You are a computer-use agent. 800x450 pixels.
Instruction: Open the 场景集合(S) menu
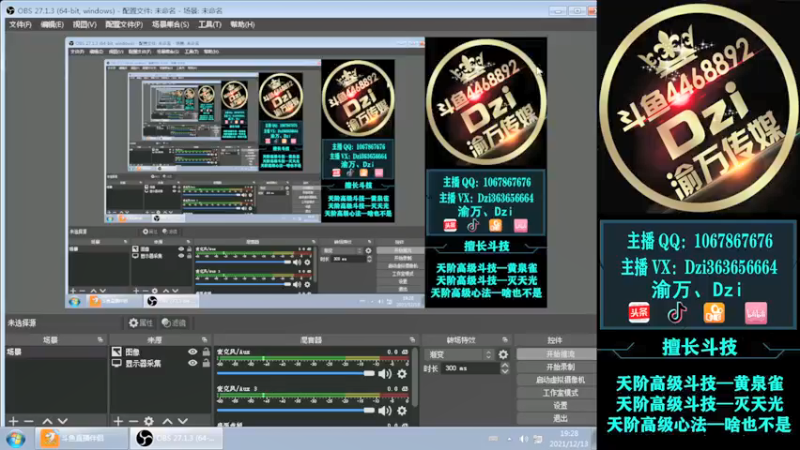tap(170, 24)
